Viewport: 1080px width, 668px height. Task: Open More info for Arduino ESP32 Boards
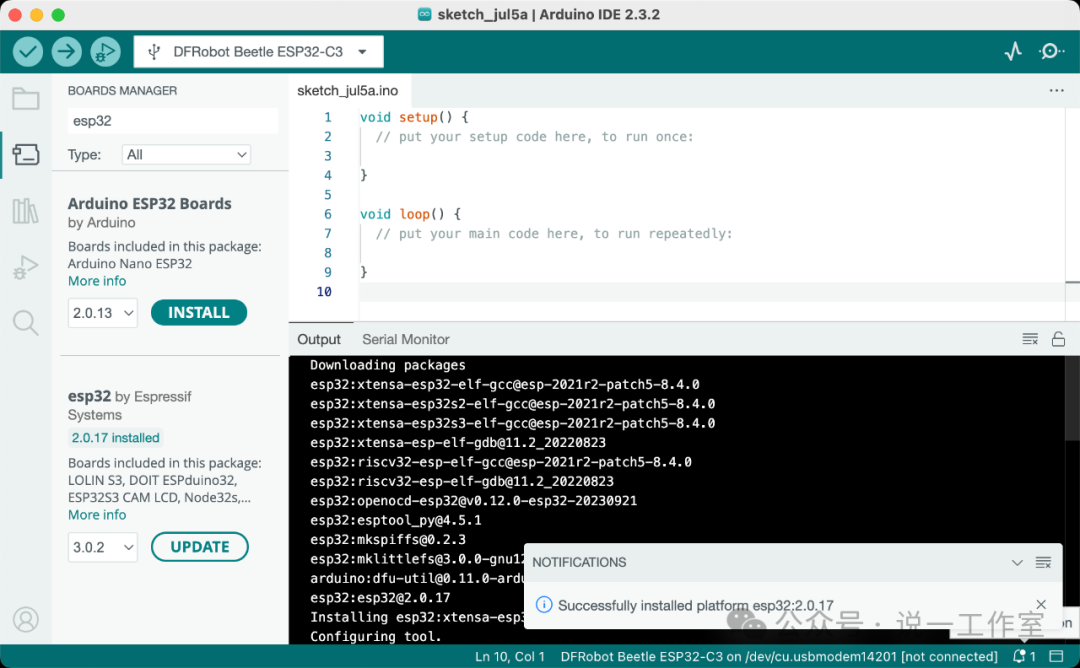(97, 281)
